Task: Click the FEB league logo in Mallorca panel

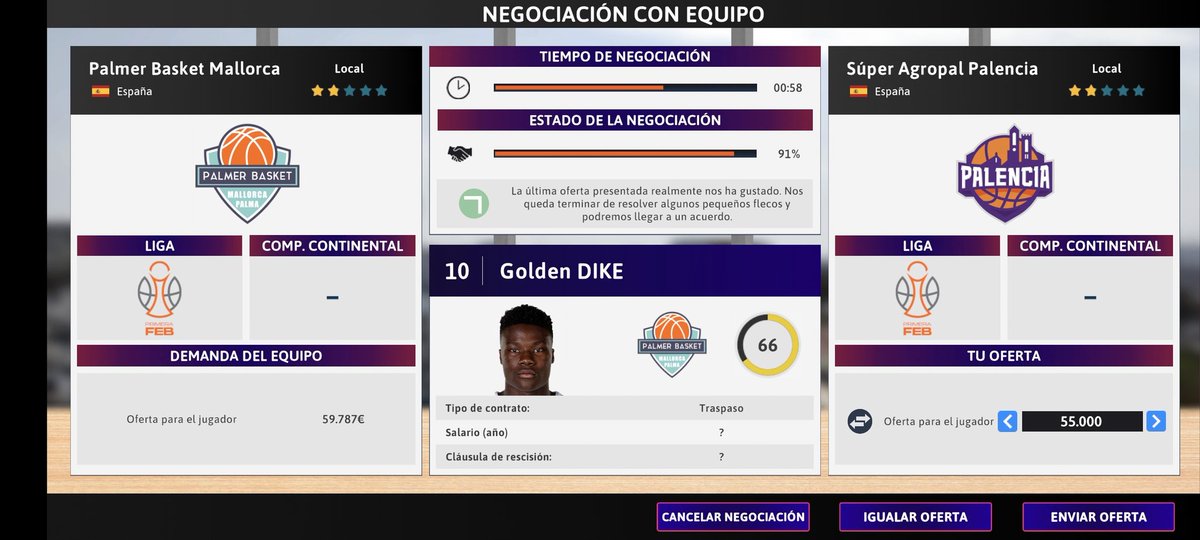Action: (x=160, y=298)
